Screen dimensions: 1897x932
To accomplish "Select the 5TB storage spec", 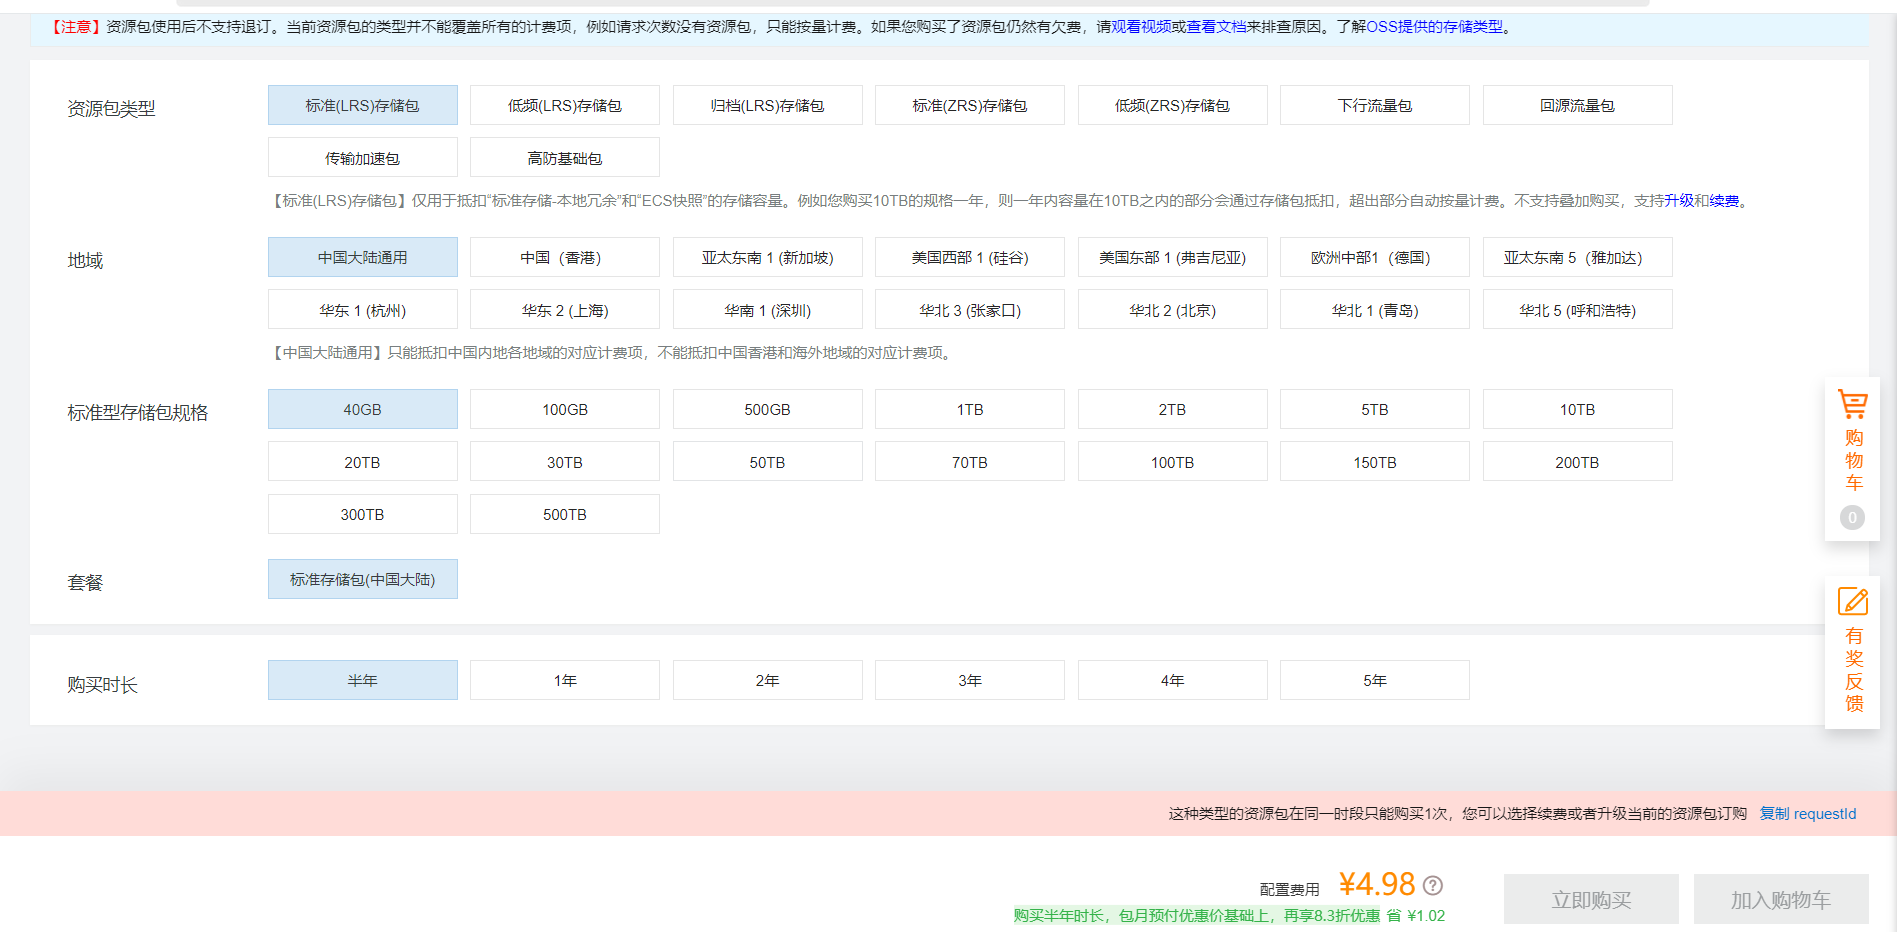I will click(1374, 409).
